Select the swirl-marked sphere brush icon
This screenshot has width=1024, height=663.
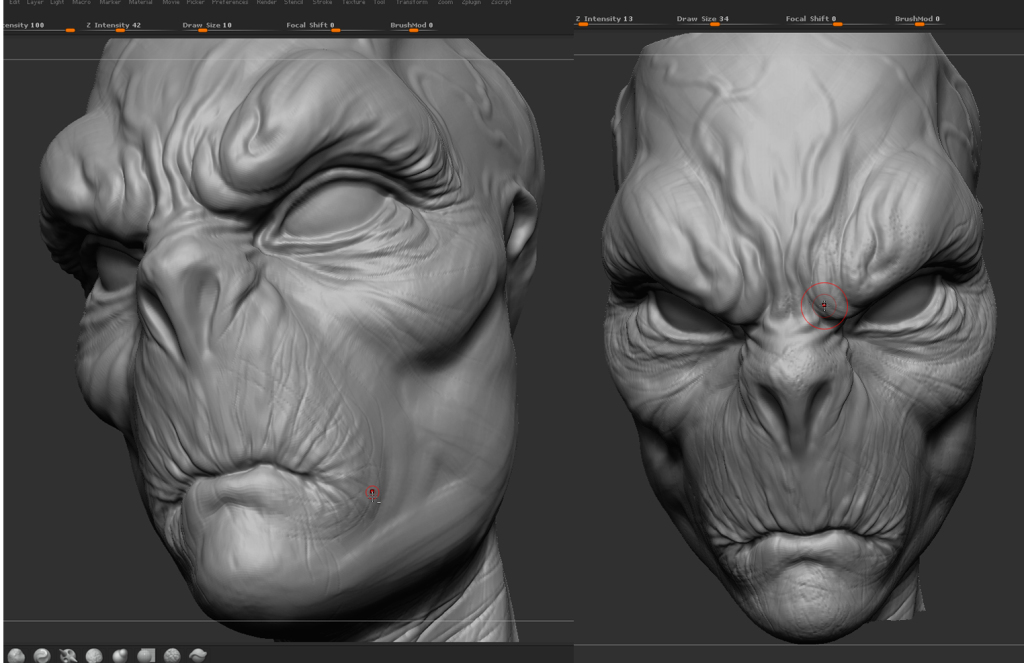(42, 655)
